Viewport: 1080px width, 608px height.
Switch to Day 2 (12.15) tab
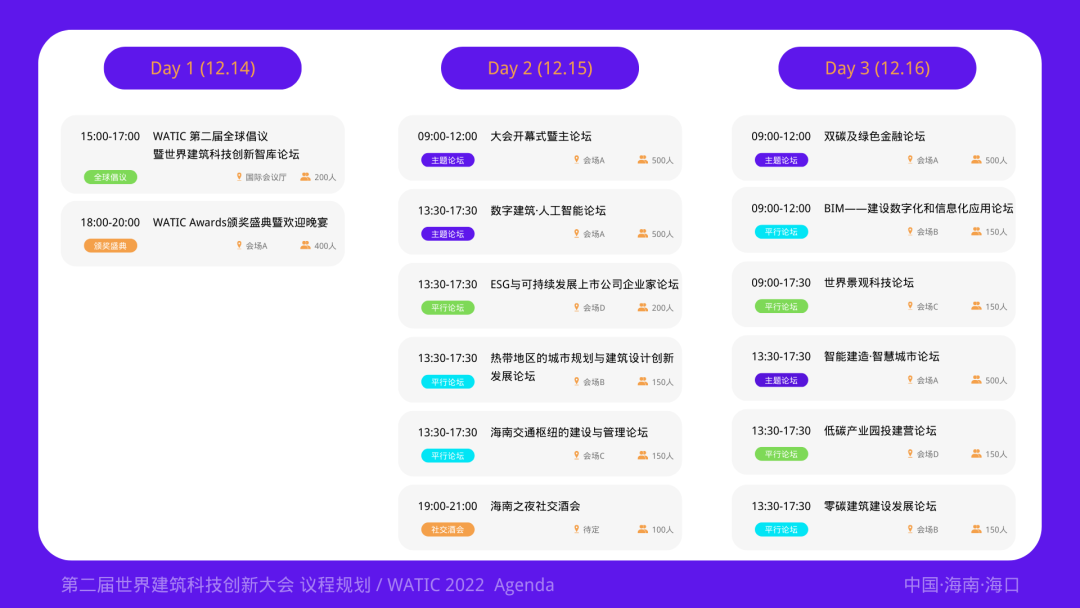coord(540,68)
